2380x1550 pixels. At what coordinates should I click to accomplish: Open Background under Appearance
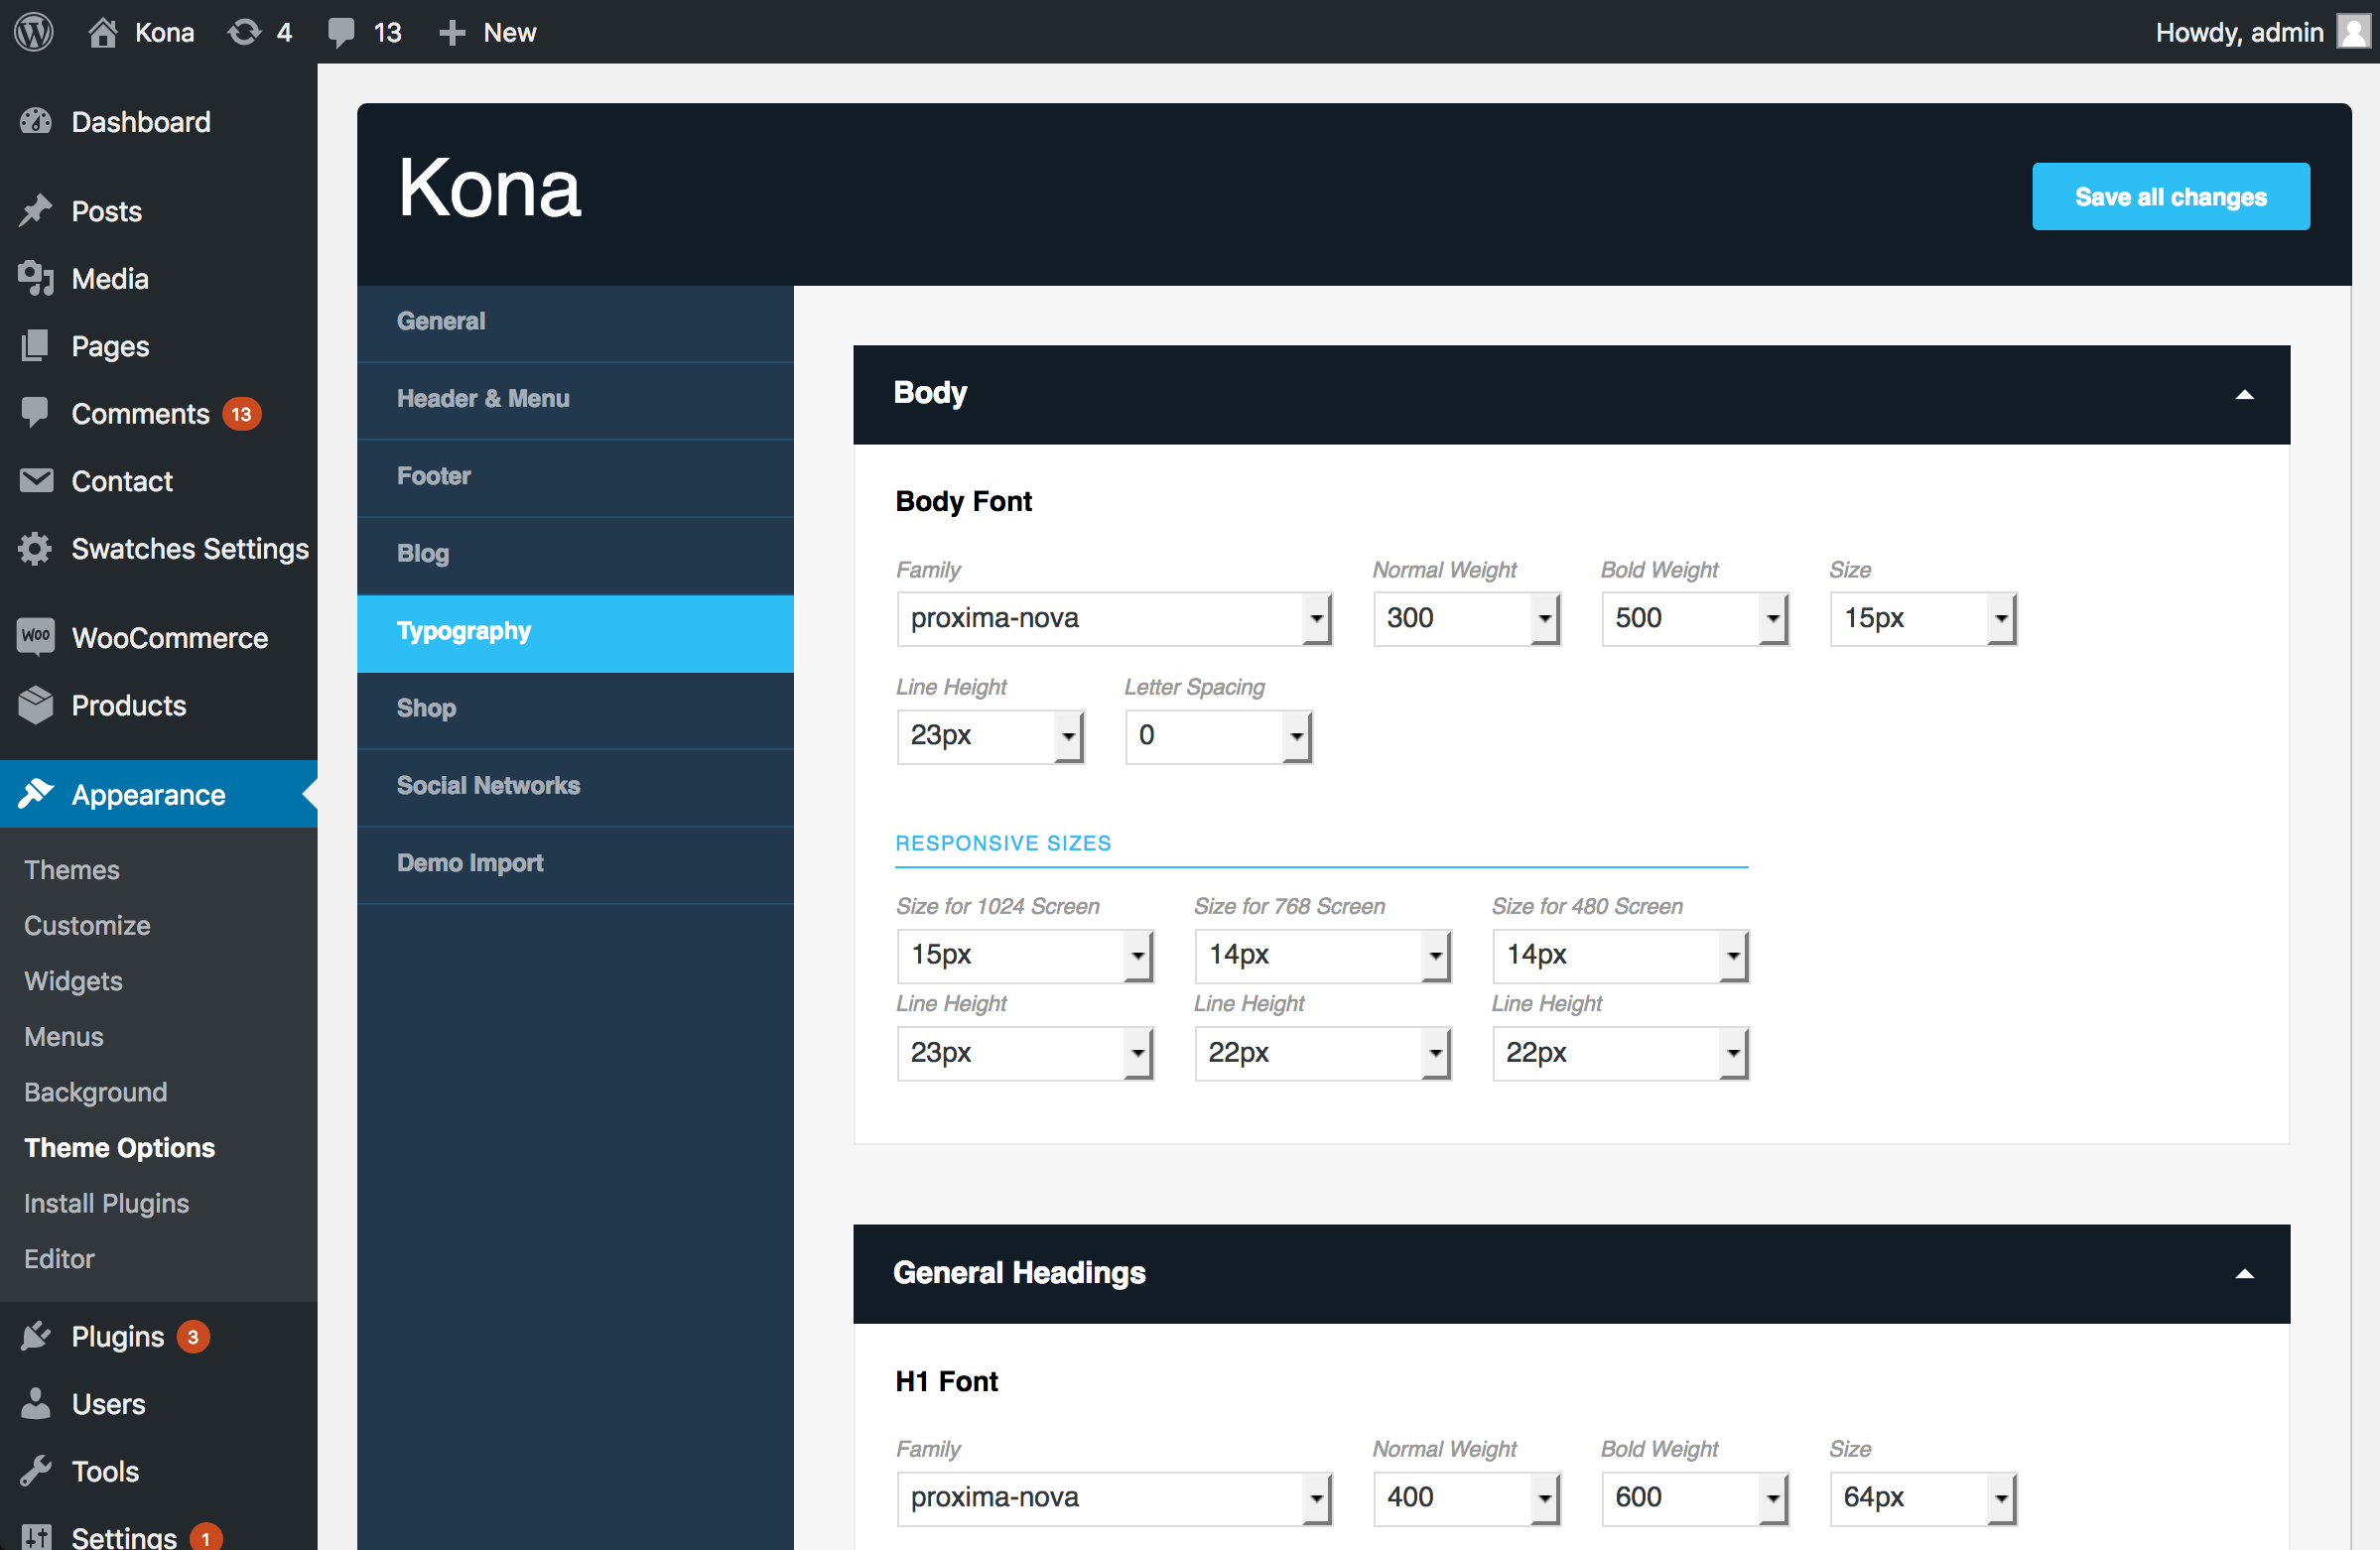coord(96,1092)
